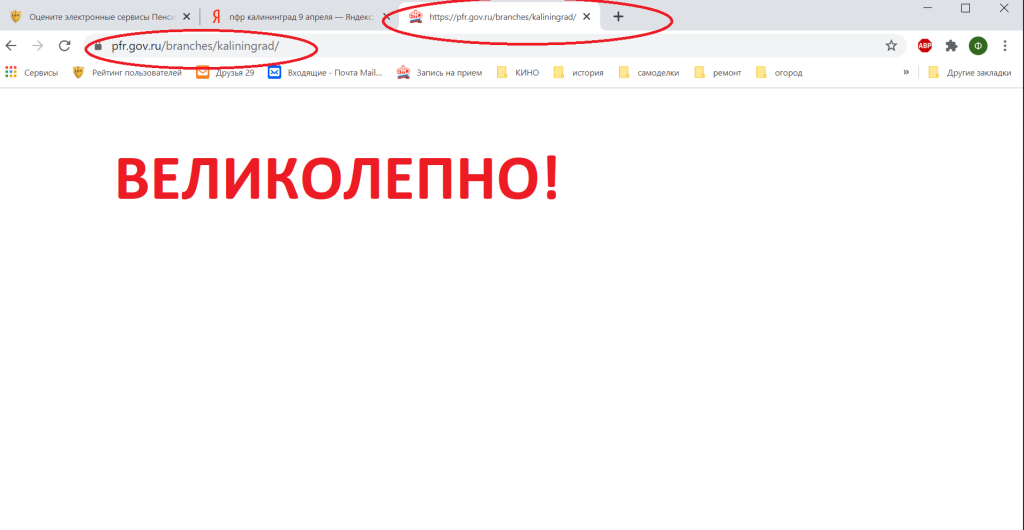Viewport: 1024px width, 530px height.
Task: Open the огород bookmarks folder
Action: (x=779, y=72)
